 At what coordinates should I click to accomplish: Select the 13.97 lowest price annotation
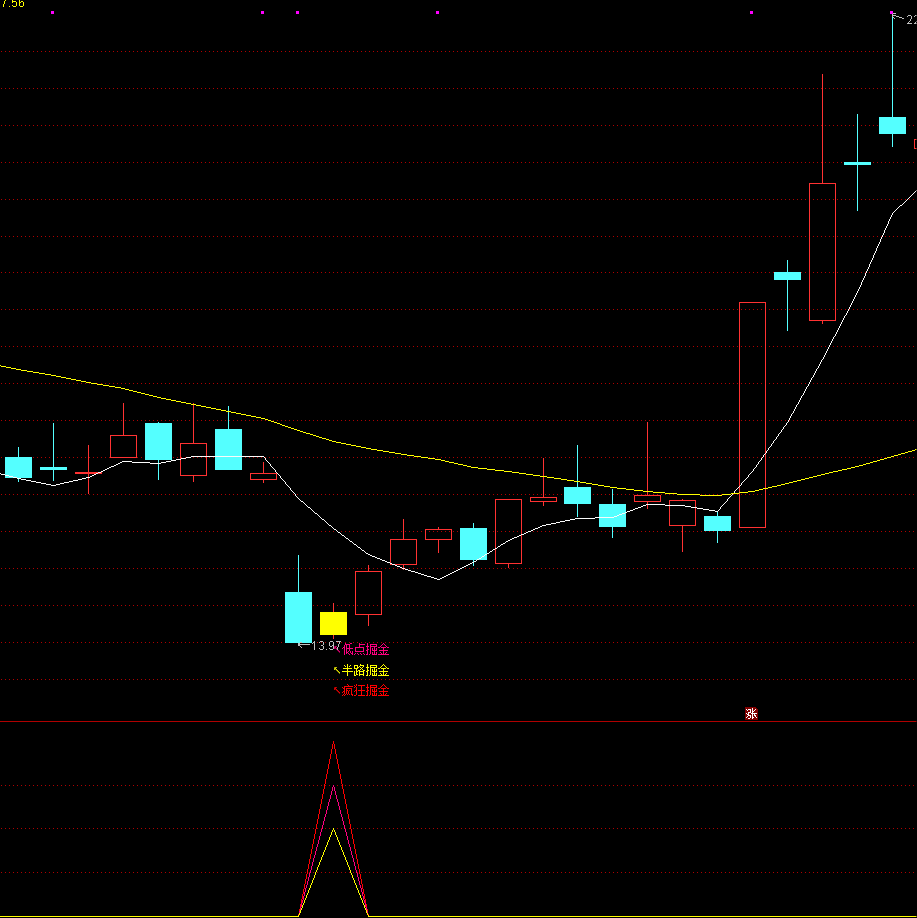tap(325, 646)
